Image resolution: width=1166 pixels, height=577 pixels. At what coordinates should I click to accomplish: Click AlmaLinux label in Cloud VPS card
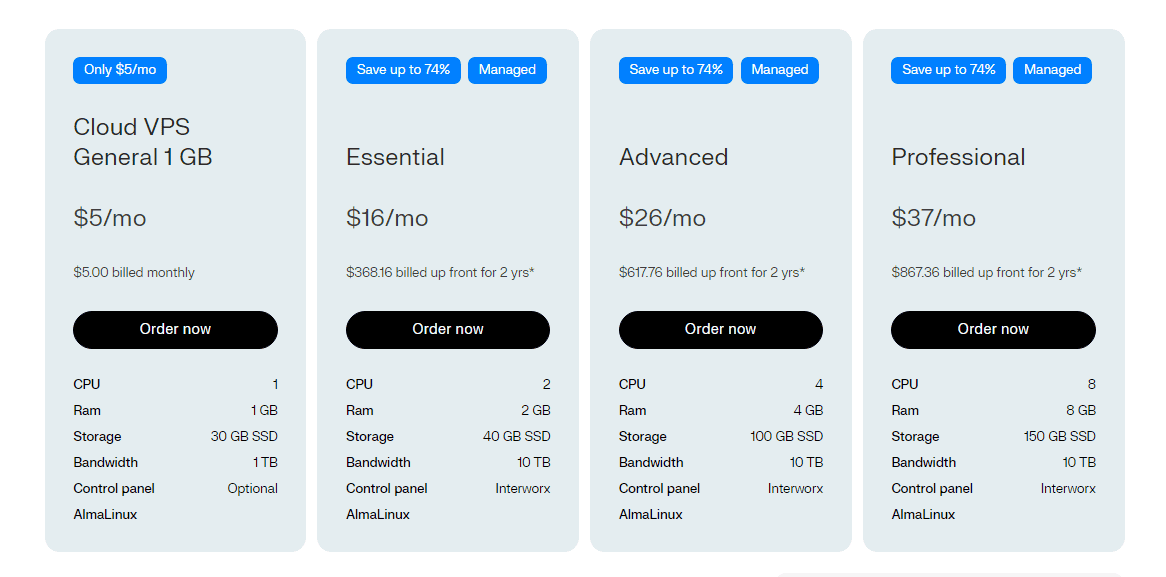[x=105, y=514]
